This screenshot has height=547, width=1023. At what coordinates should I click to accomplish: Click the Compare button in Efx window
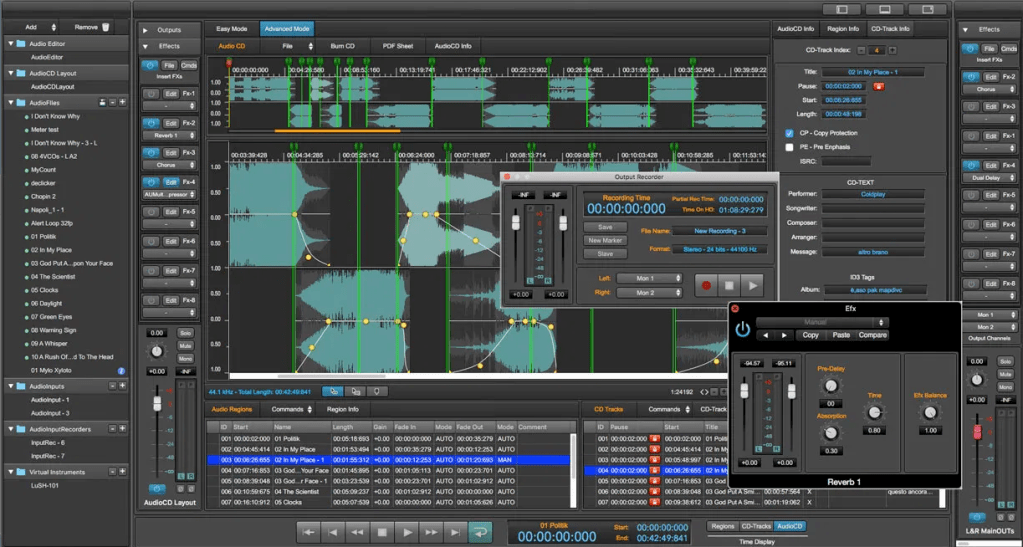873,335
